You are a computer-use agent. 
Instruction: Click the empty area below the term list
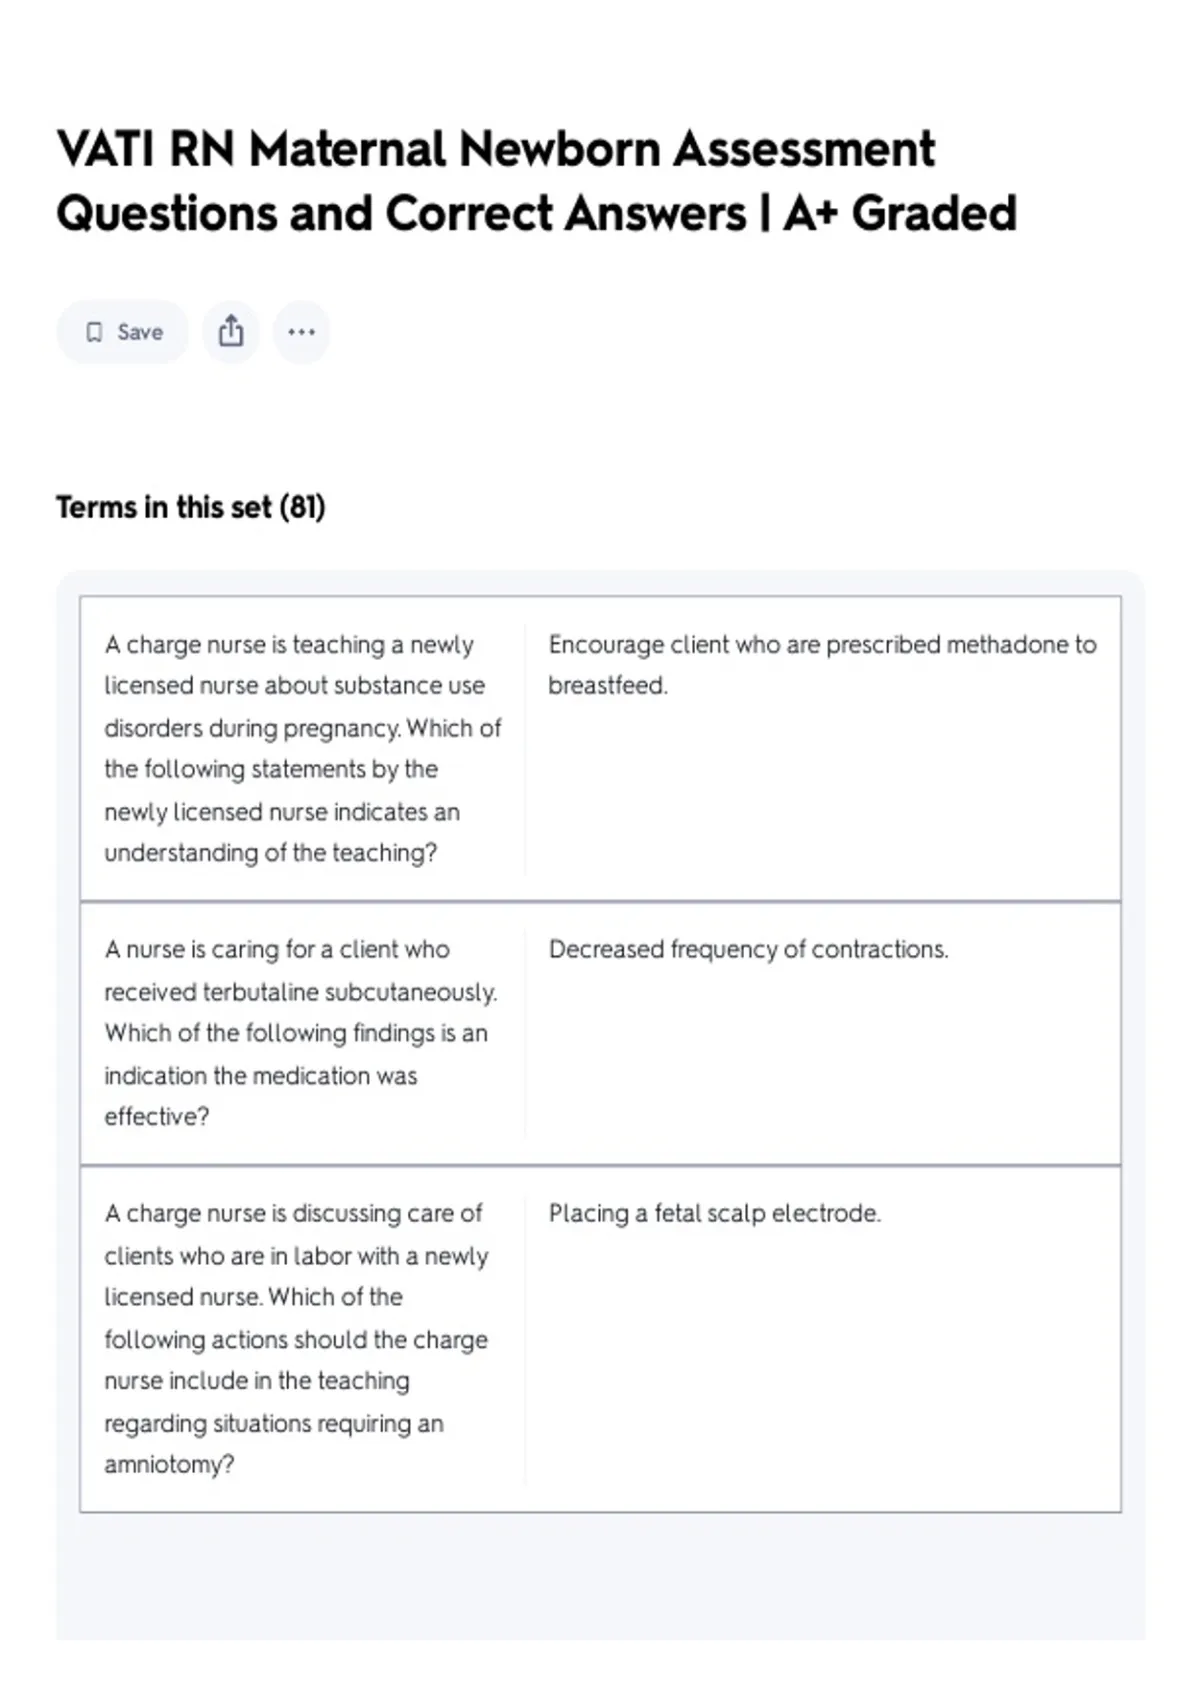pyautogui.click(x=600, y=1575)
